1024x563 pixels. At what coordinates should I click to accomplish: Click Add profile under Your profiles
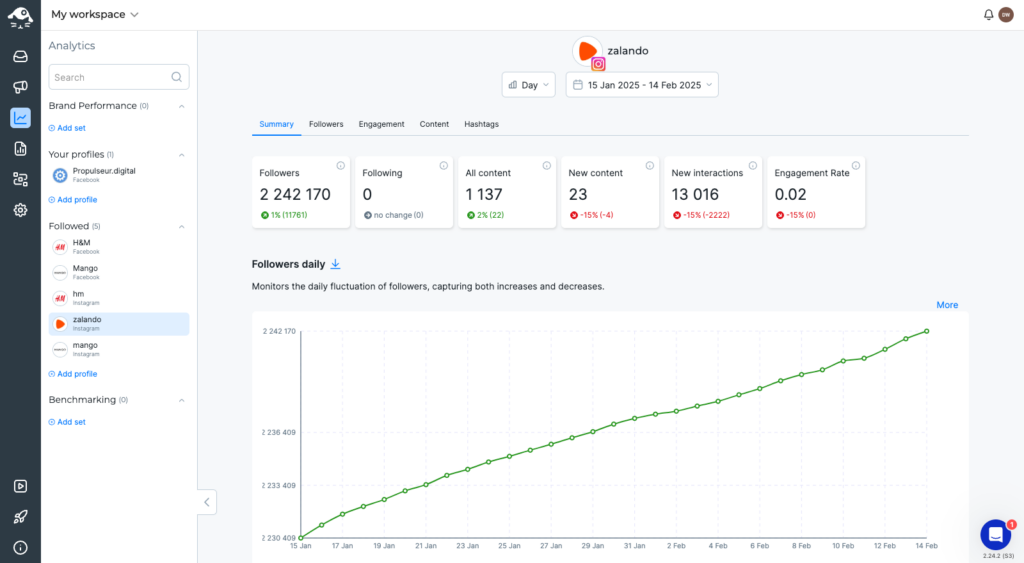click(x=72, y=200)
